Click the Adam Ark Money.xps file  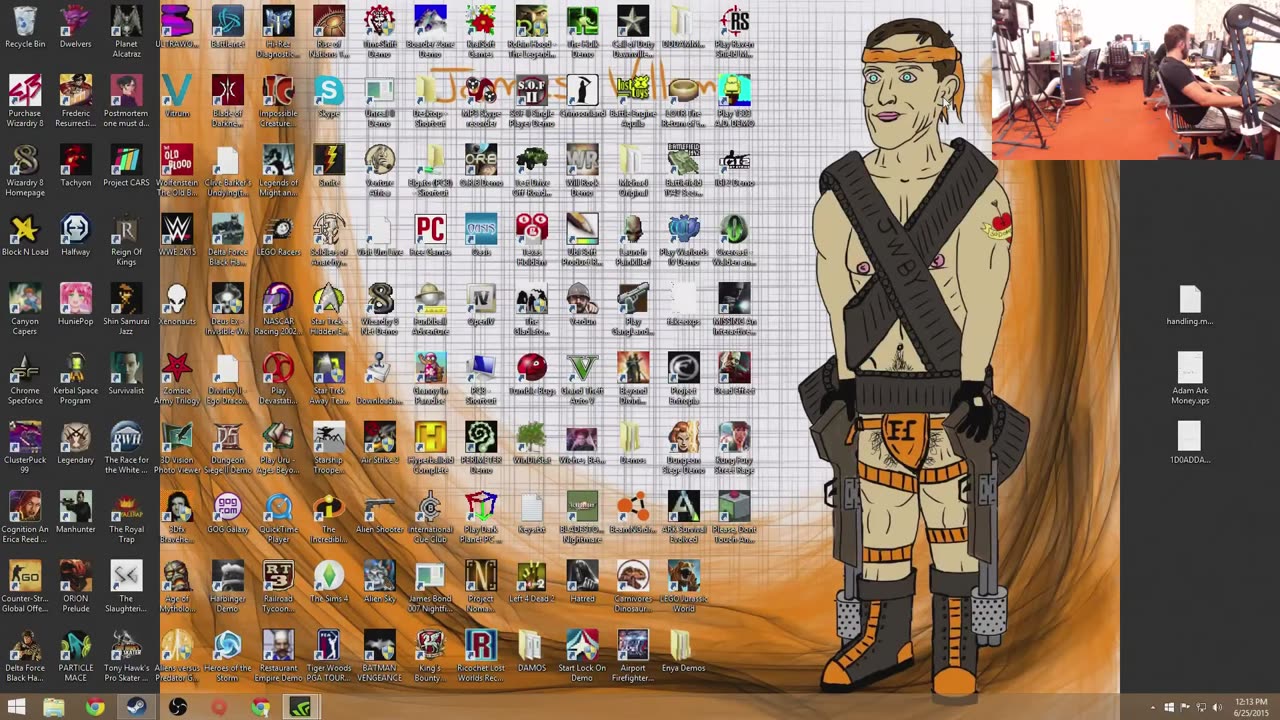1189,378
